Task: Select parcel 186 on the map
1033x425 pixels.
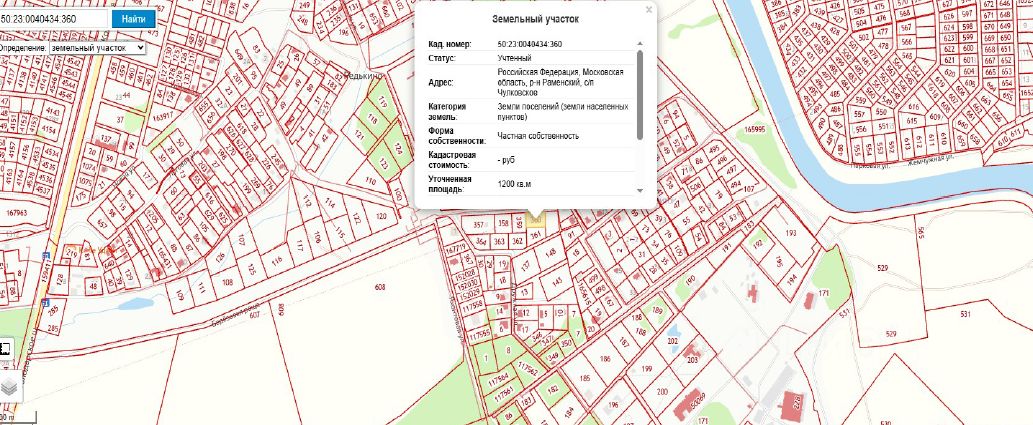Action: point(603,356)
